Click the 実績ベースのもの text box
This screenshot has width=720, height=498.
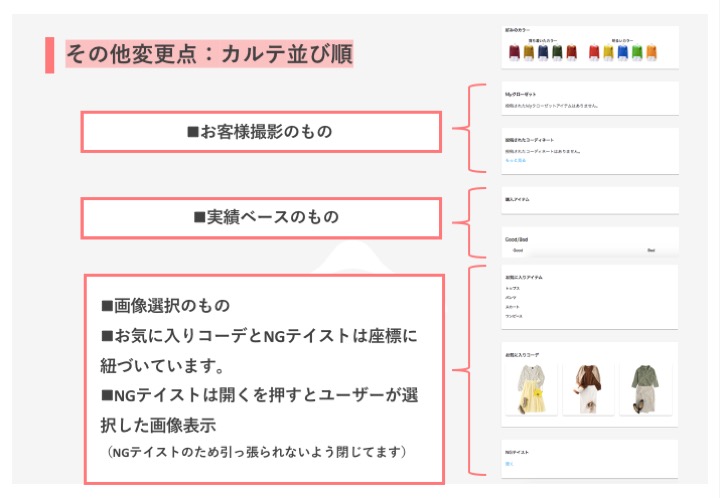(x=261, y=217)
